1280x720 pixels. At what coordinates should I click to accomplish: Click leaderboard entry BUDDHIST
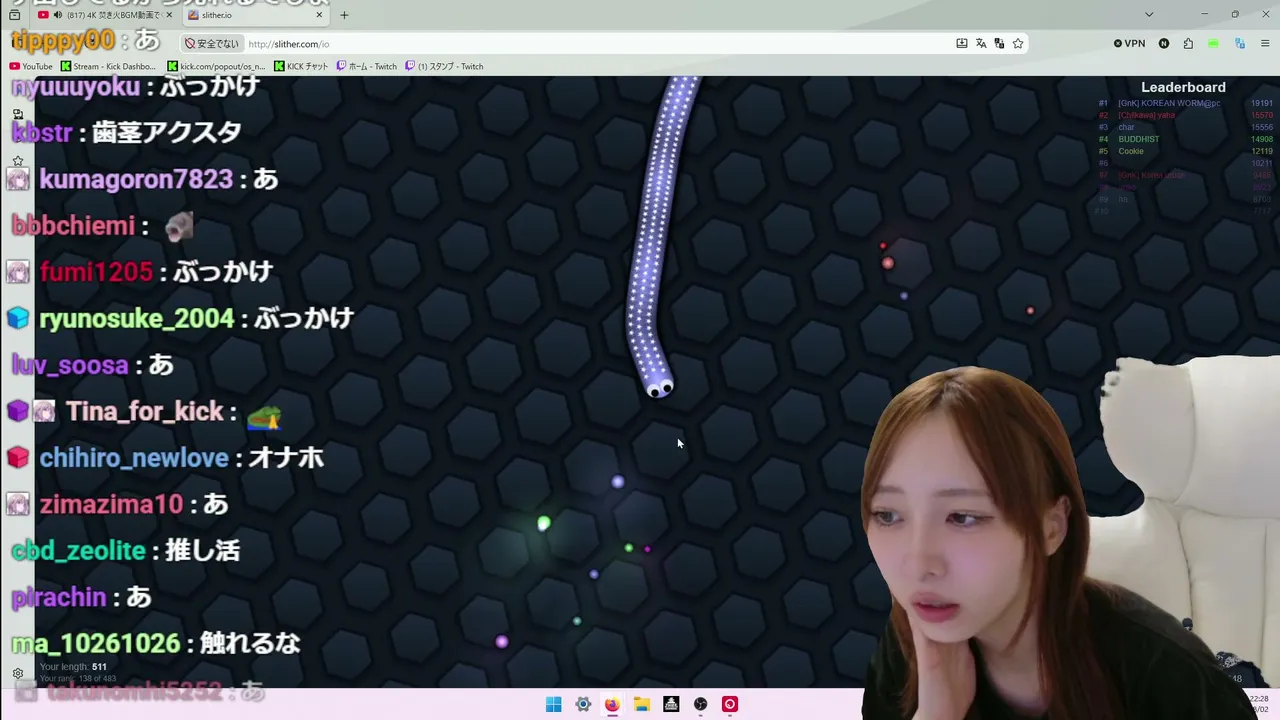[x=1185, y=139]
